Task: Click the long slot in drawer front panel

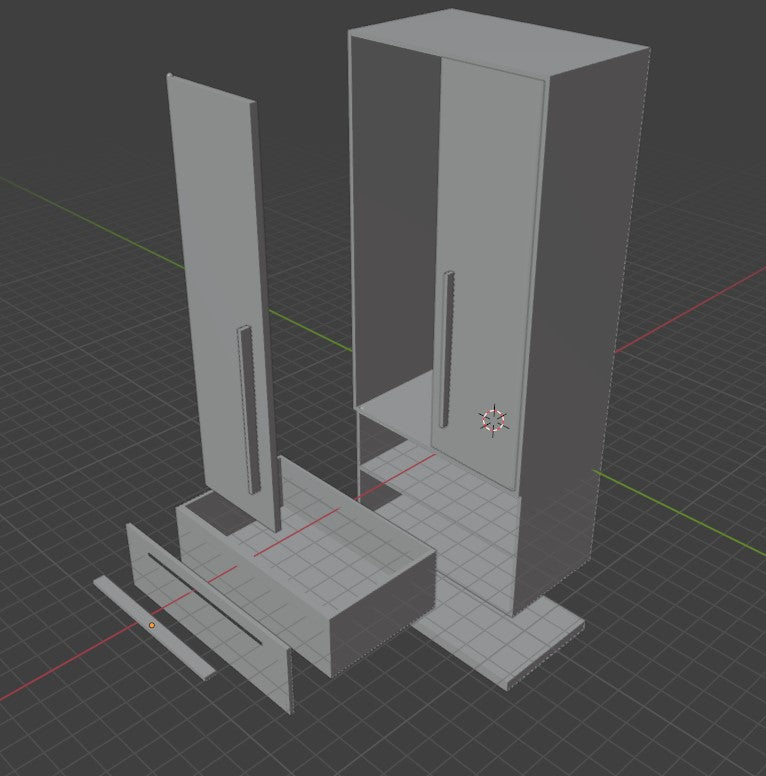Action: point(204,599)
